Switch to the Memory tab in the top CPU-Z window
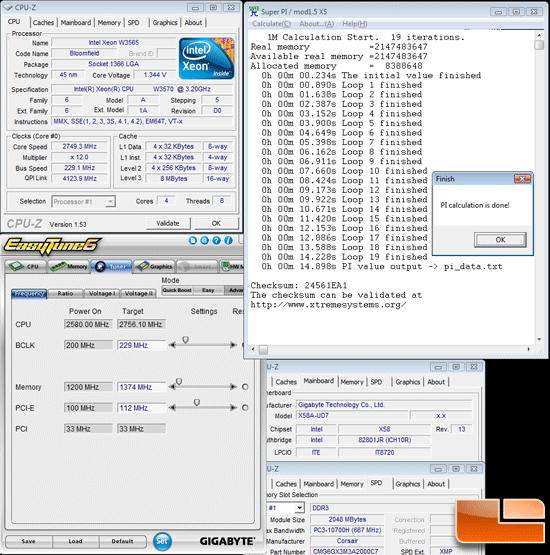 click(x=109, y=23)
